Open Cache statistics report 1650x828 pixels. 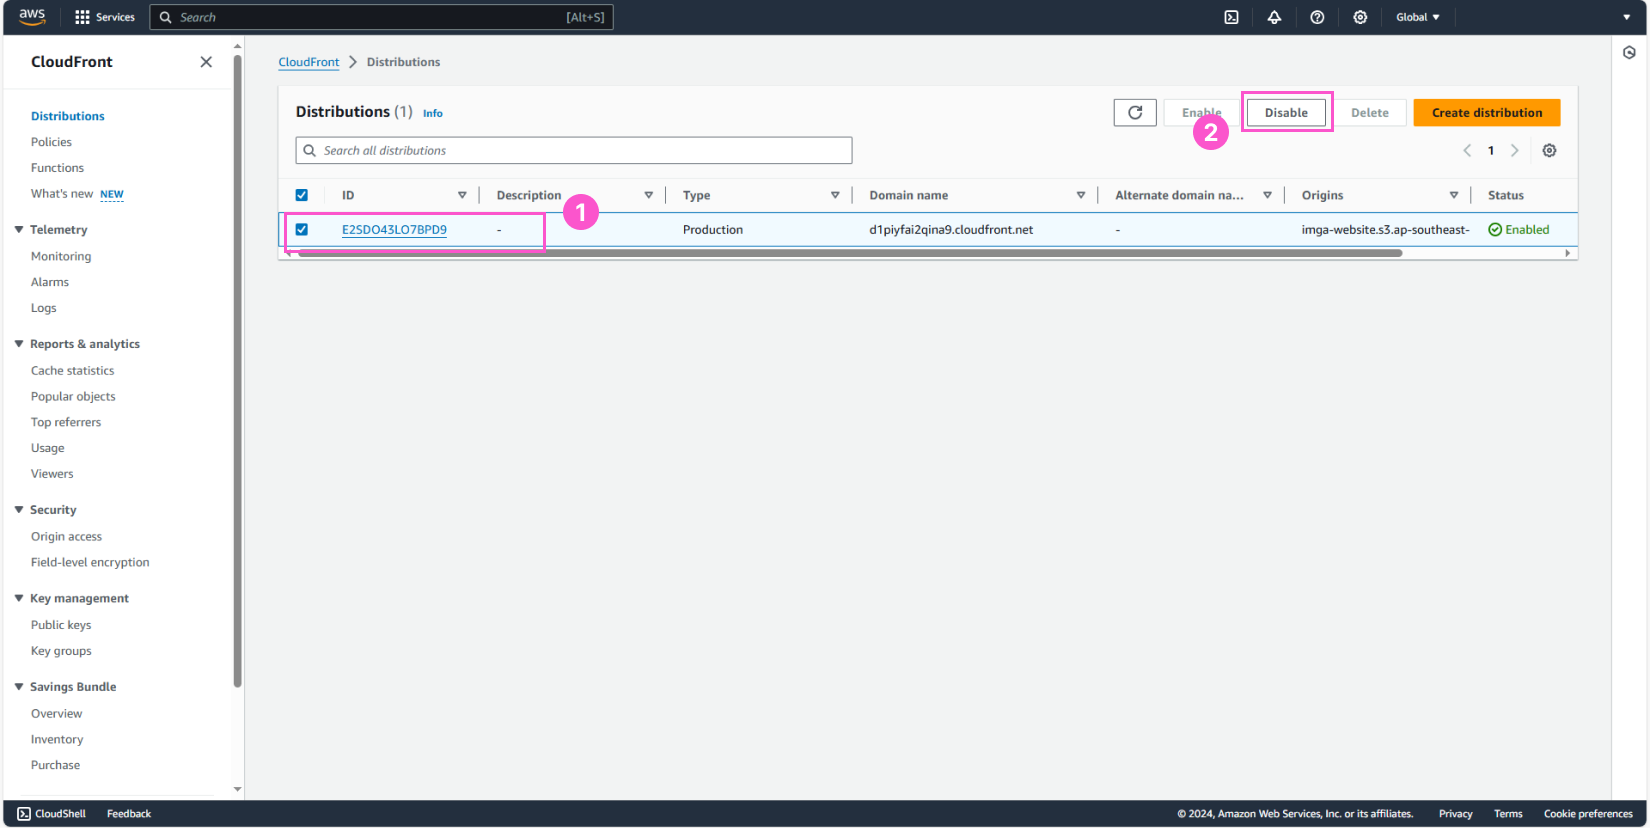coord(72,370)
